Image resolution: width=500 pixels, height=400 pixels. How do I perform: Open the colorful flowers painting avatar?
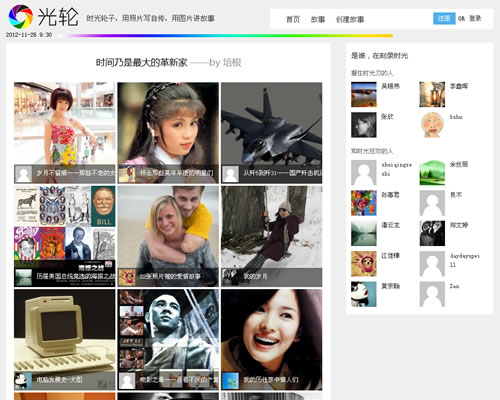point(364,203)
